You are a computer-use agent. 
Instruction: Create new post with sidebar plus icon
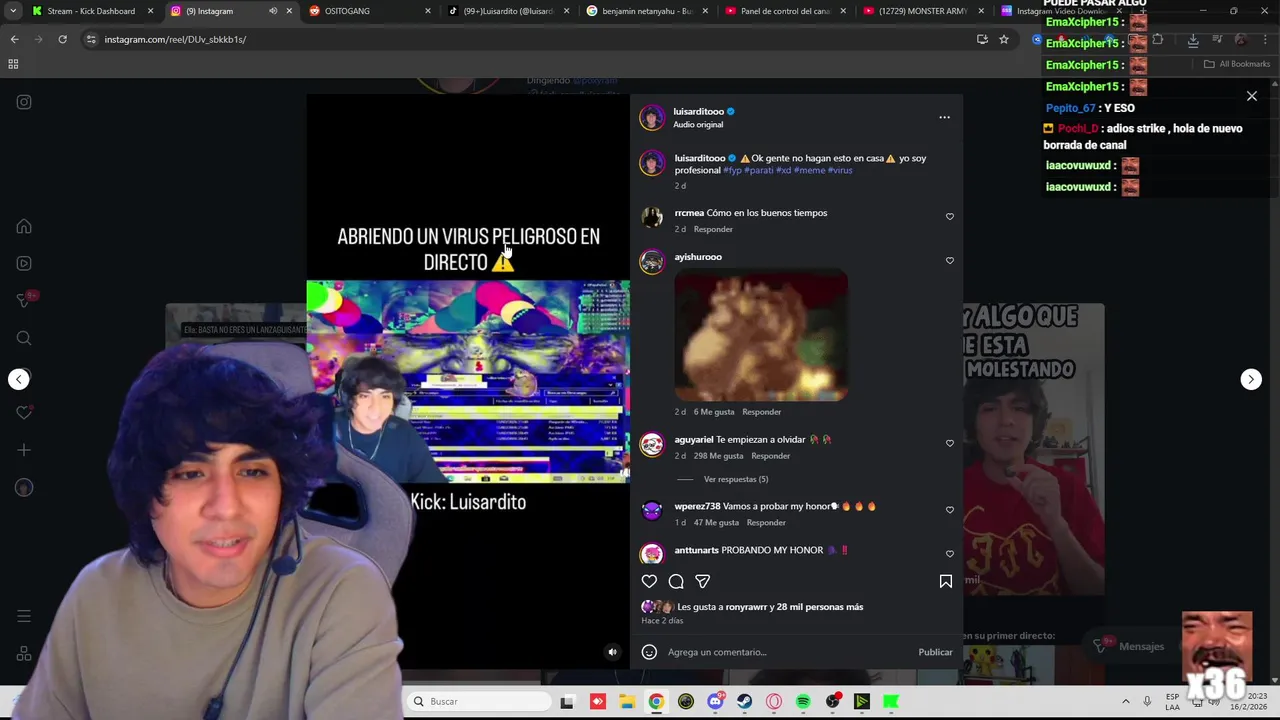24,450
